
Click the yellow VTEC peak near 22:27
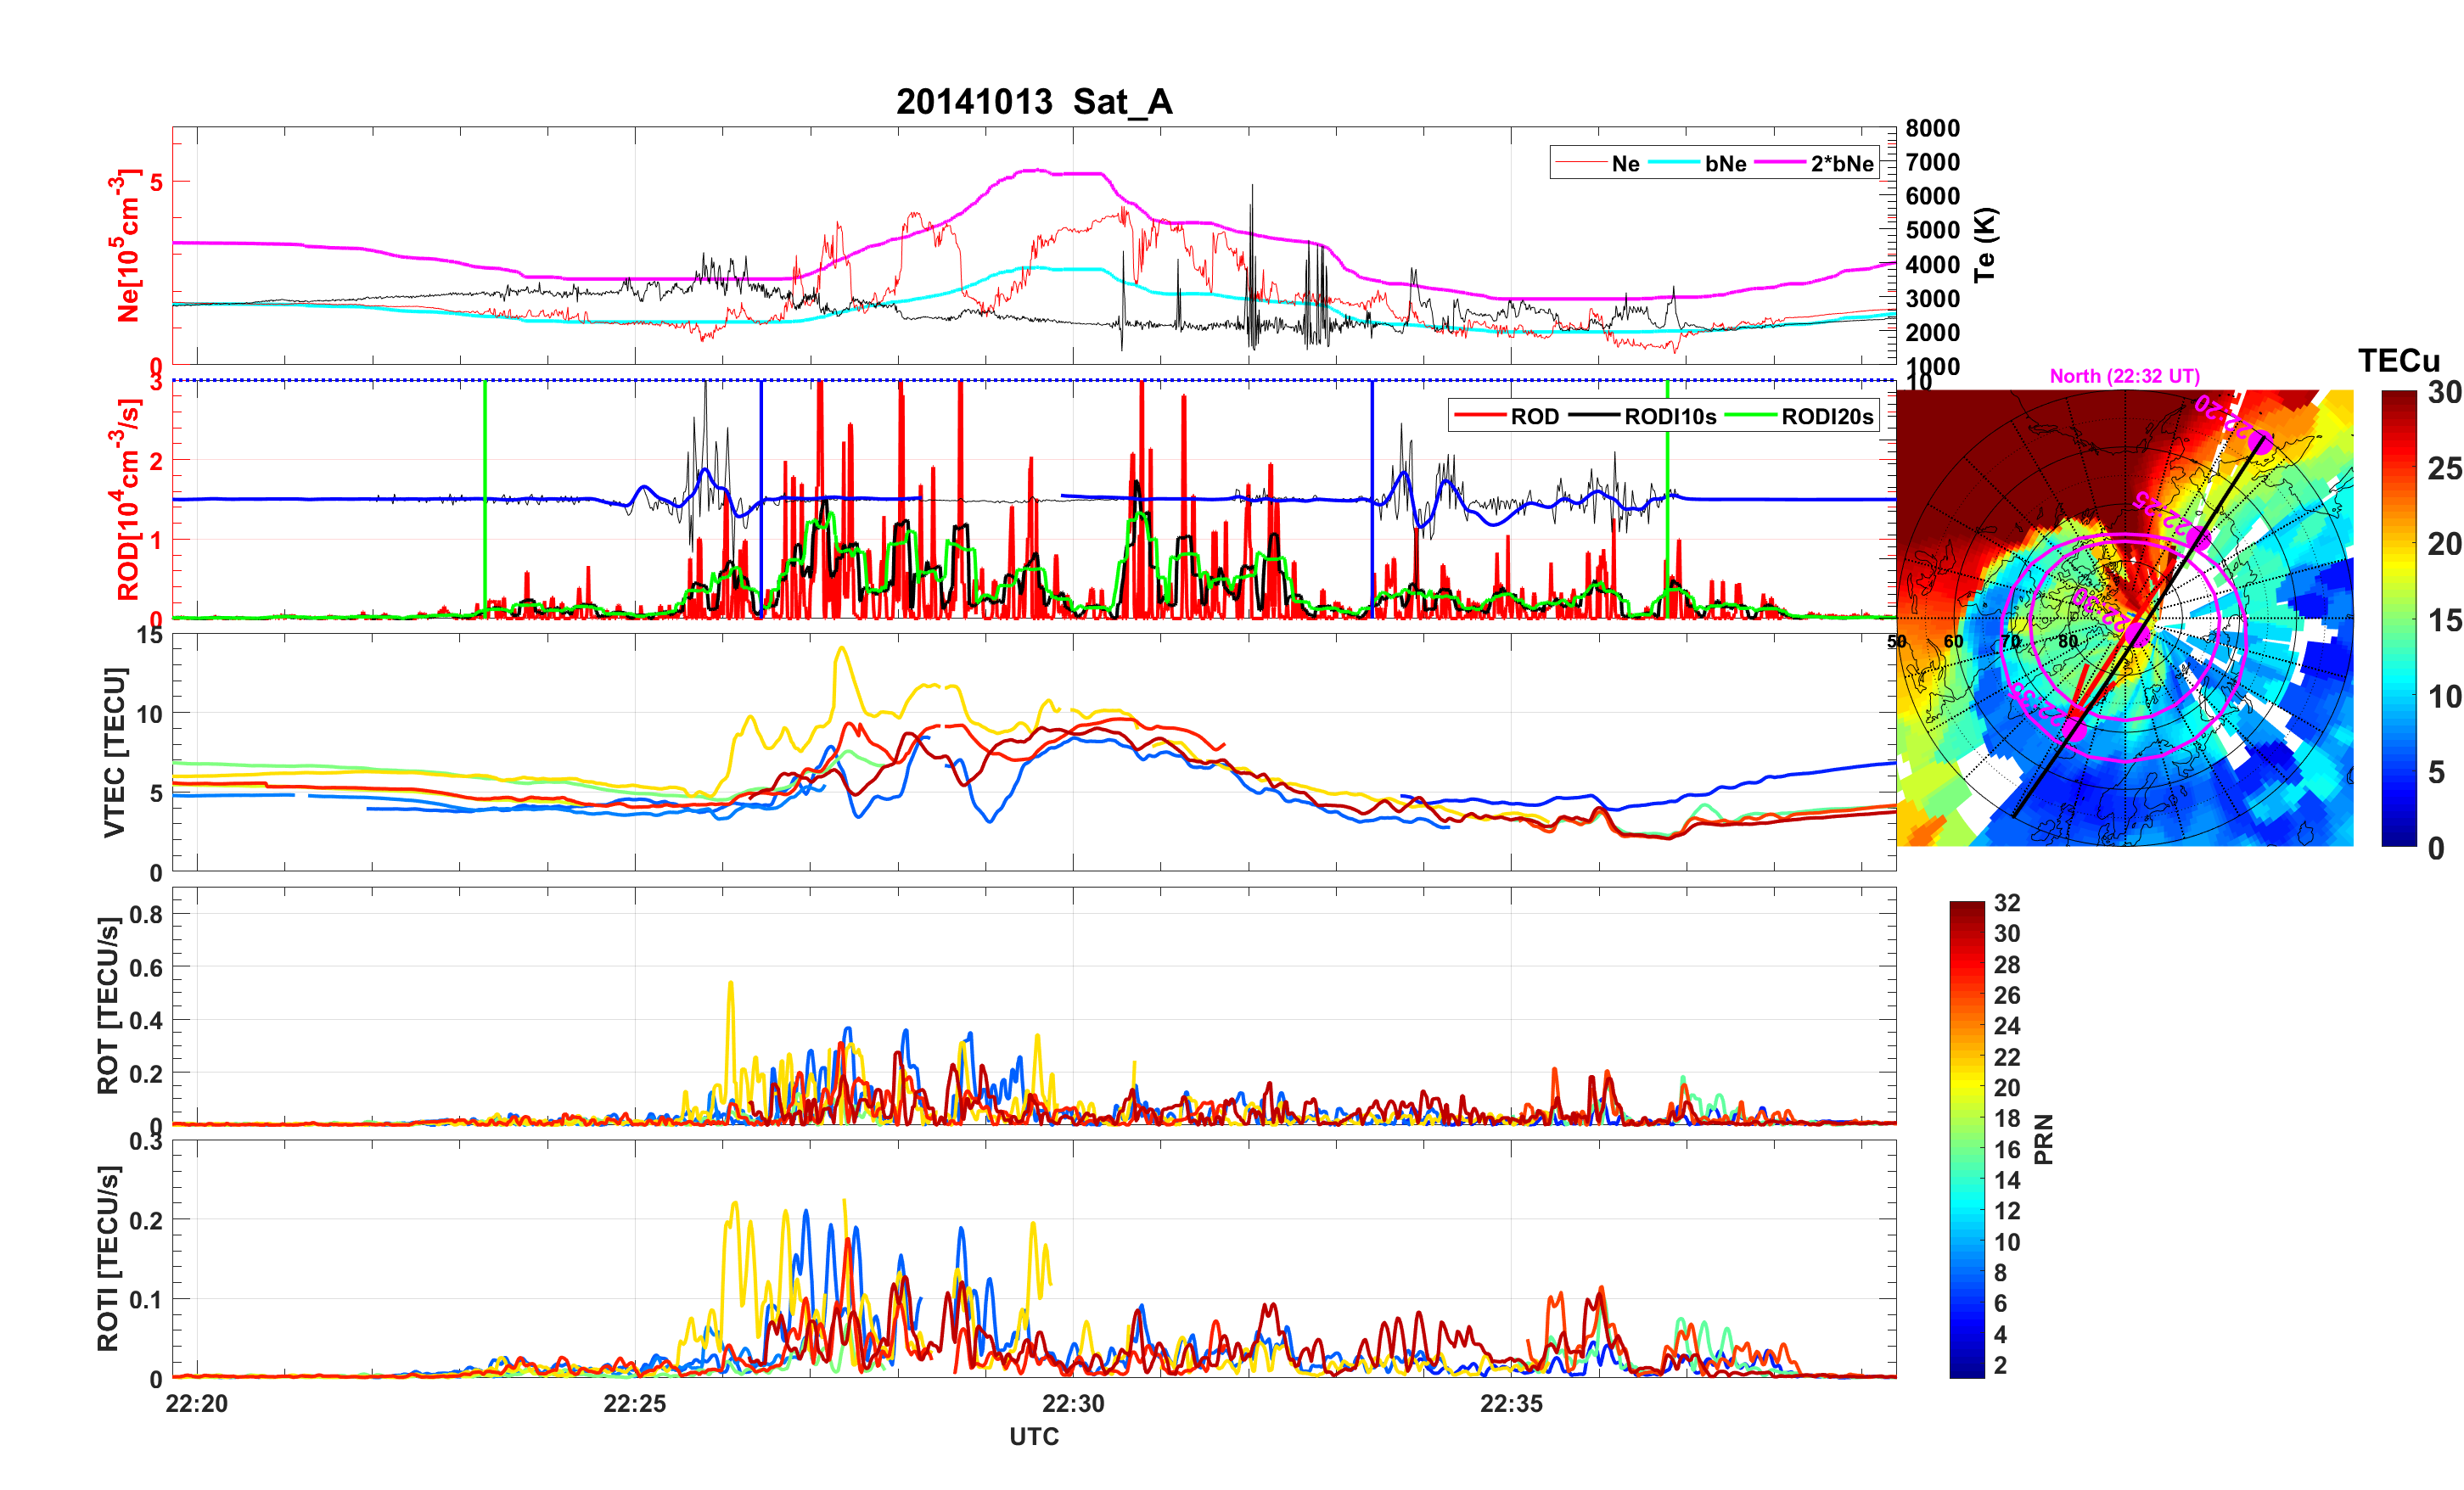click(841, 649)
